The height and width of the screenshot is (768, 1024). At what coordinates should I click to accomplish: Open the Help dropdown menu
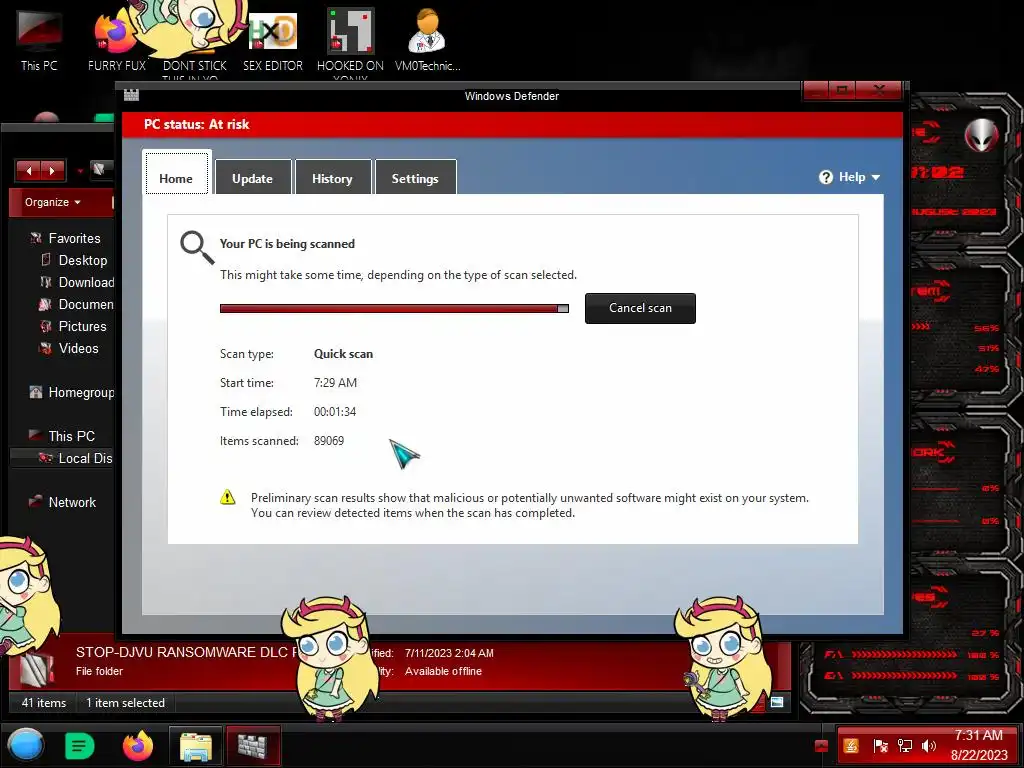(850, 177)
